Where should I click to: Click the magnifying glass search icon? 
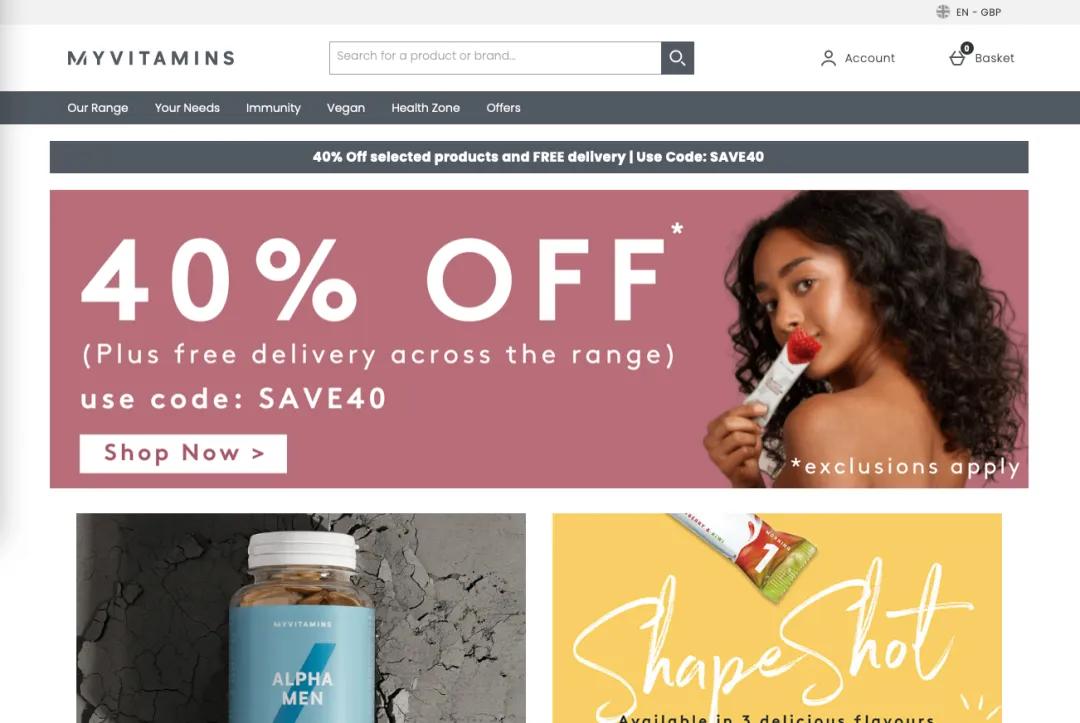pos(677,58)
